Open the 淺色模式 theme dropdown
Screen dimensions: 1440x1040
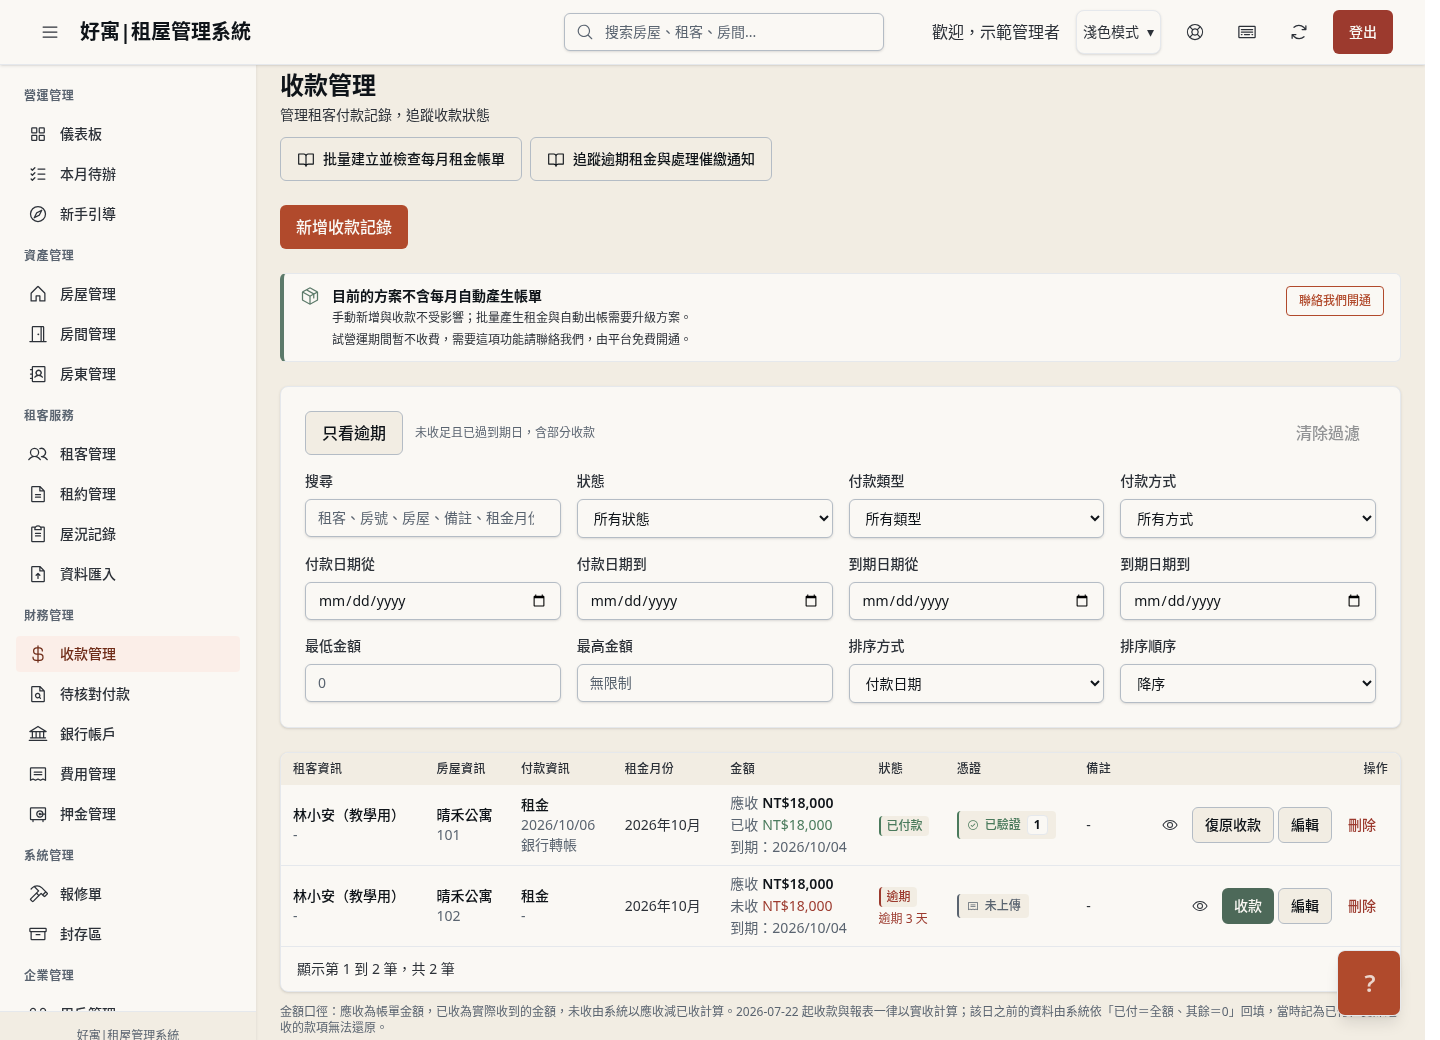point(1118,32)
